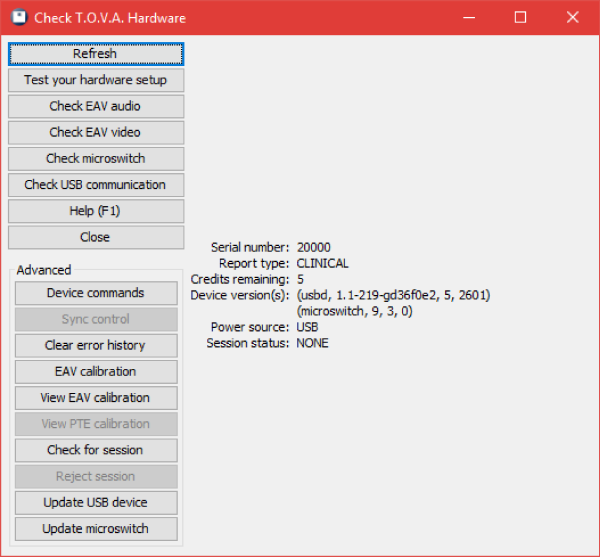Viewport: 600px width, 557px height.
Task: Click the CLINICAL report type value
Action: click(322, 264)
